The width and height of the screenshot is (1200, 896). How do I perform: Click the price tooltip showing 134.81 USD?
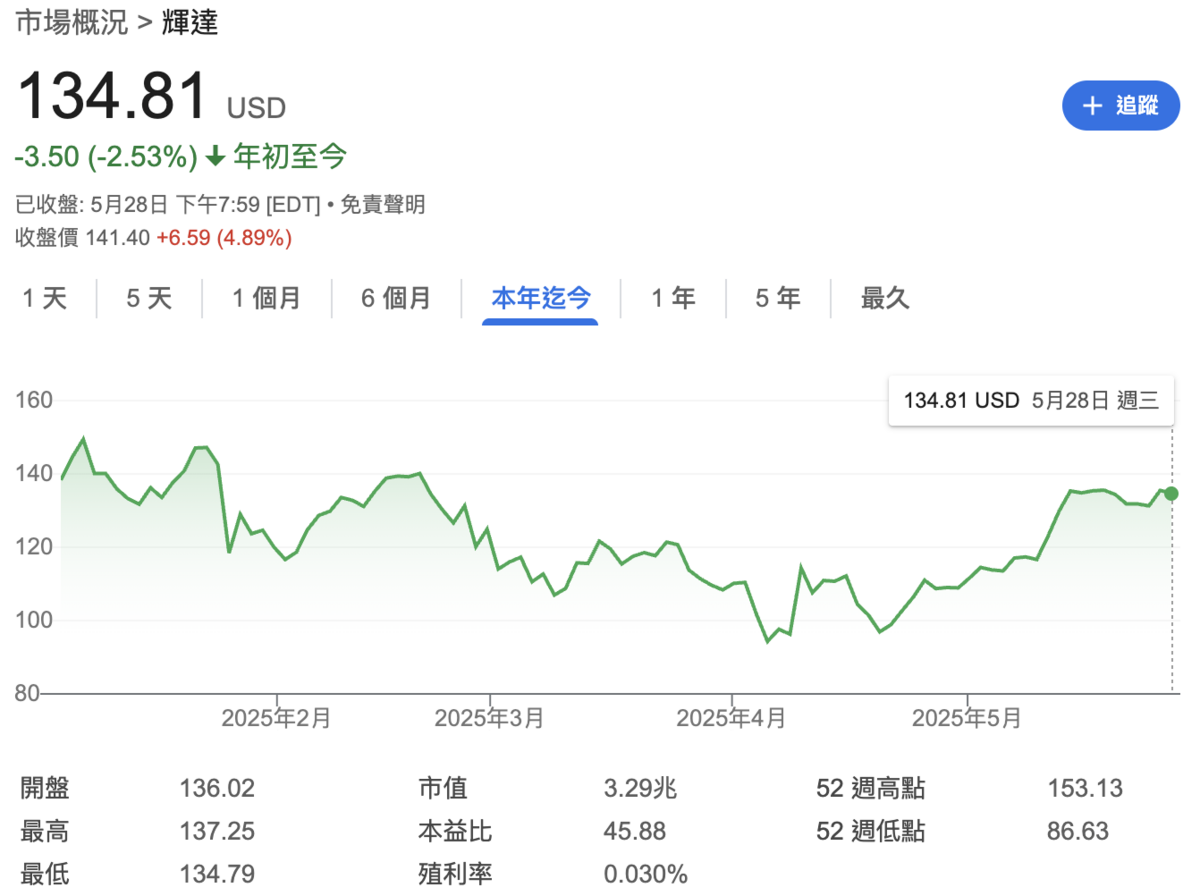click(1031, 400)
